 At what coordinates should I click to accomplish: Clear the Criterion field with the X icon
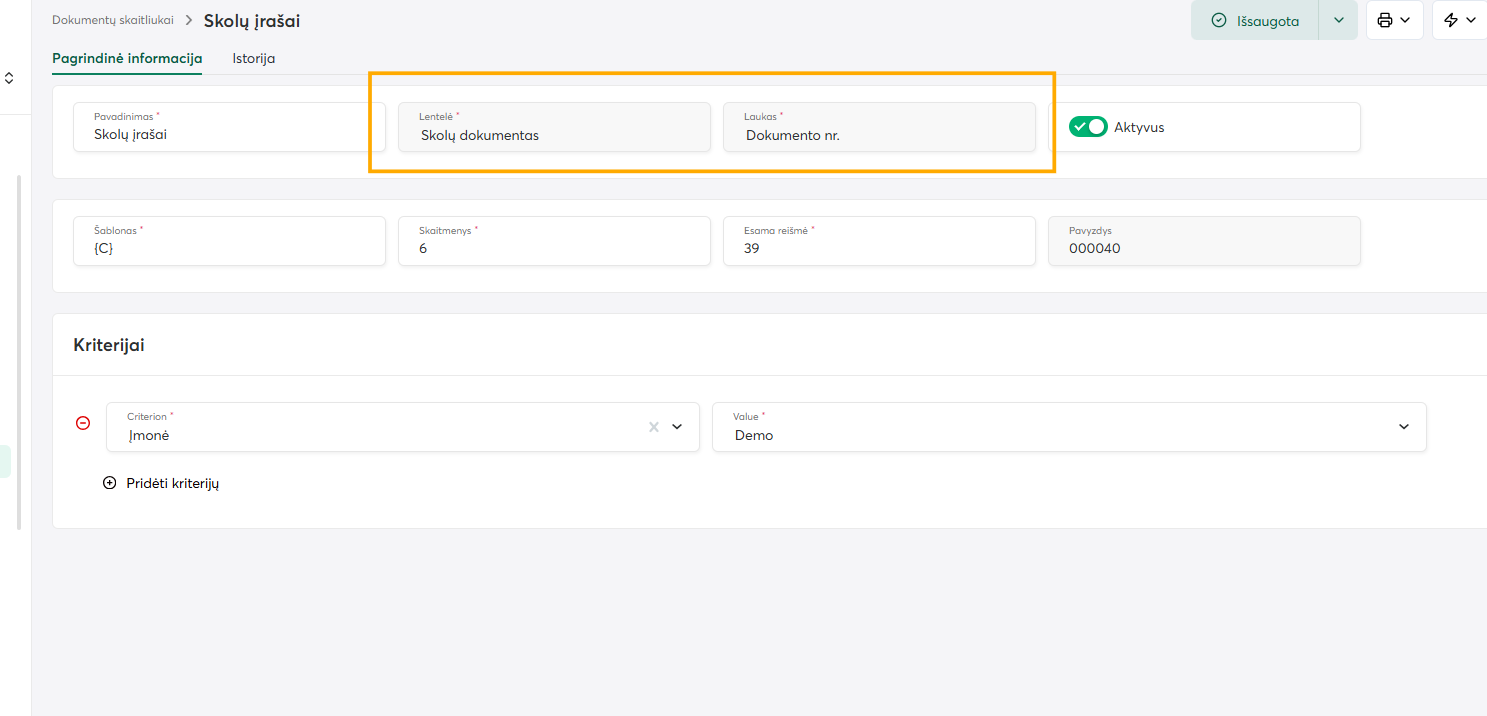coord(654,427)
